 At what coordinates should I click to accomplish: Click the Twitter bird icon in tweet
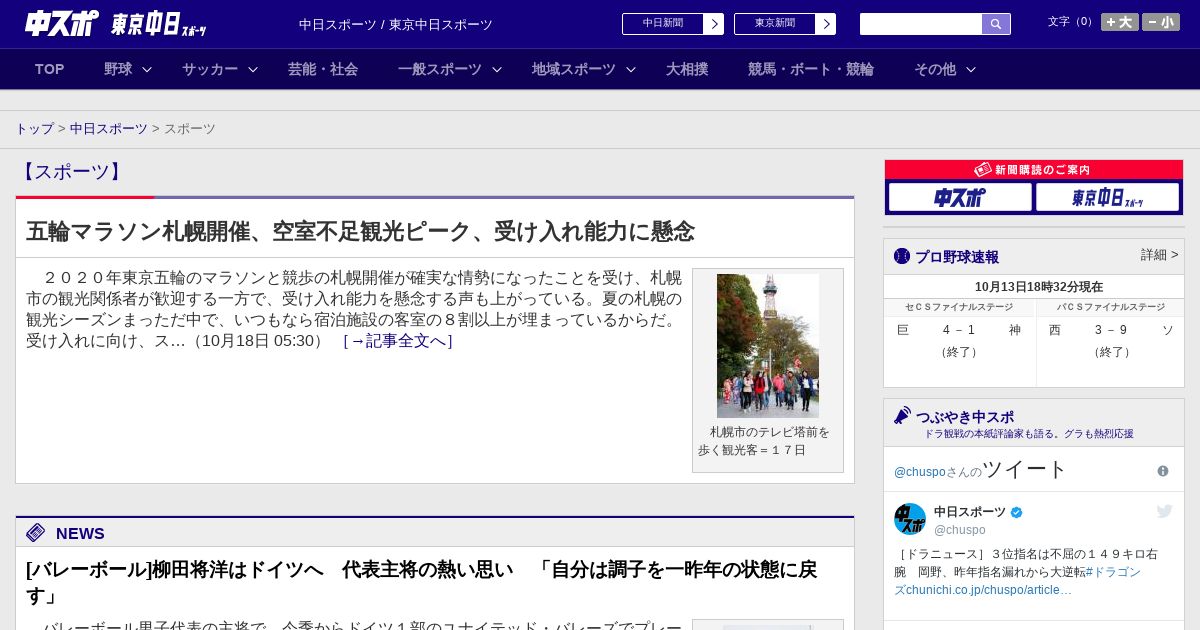pyautogui.click(x=1164, y=512)
